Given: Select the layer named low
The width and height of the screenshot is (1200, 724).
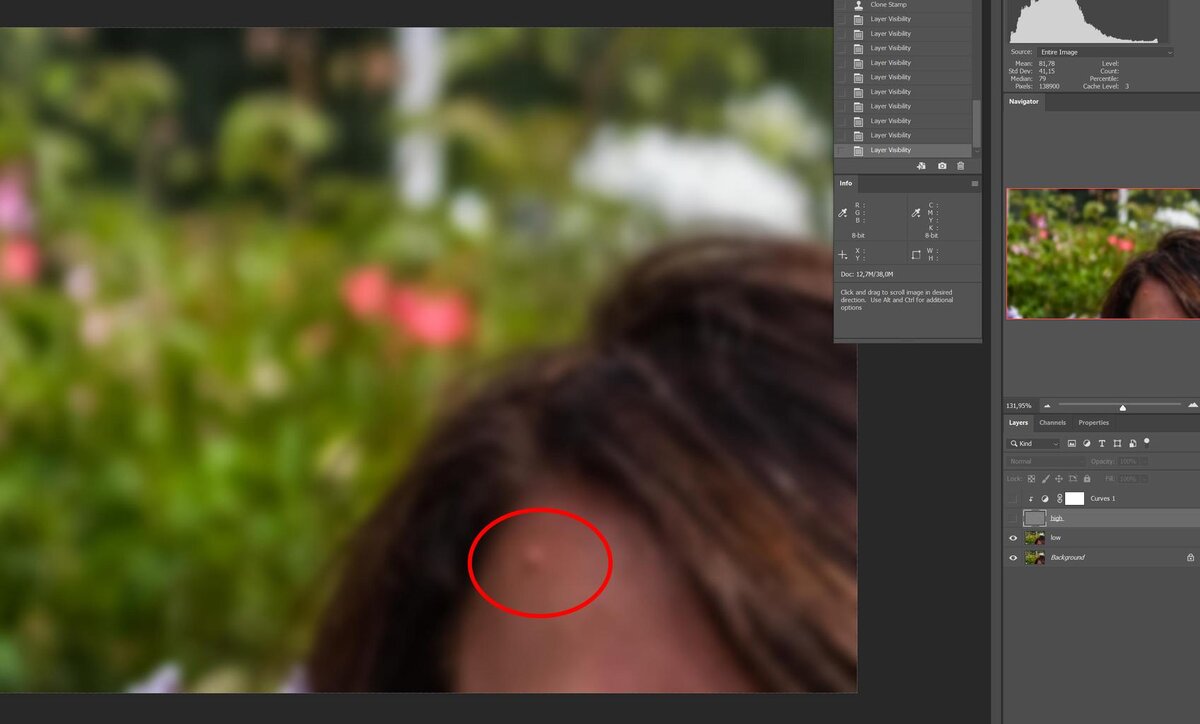Looking at the screenshot, I should pyautogui.click(x=1055, y=538).
